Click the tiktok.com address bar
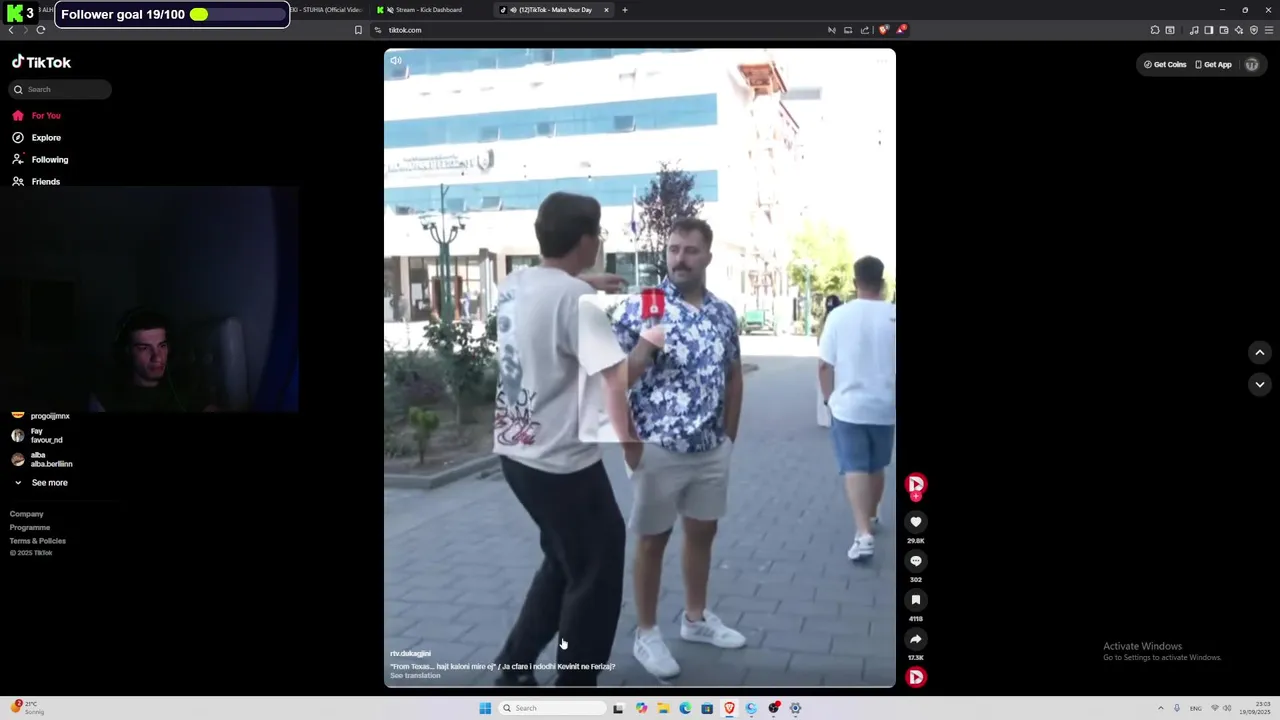The image size is (1280, 720). click(600, 30)
